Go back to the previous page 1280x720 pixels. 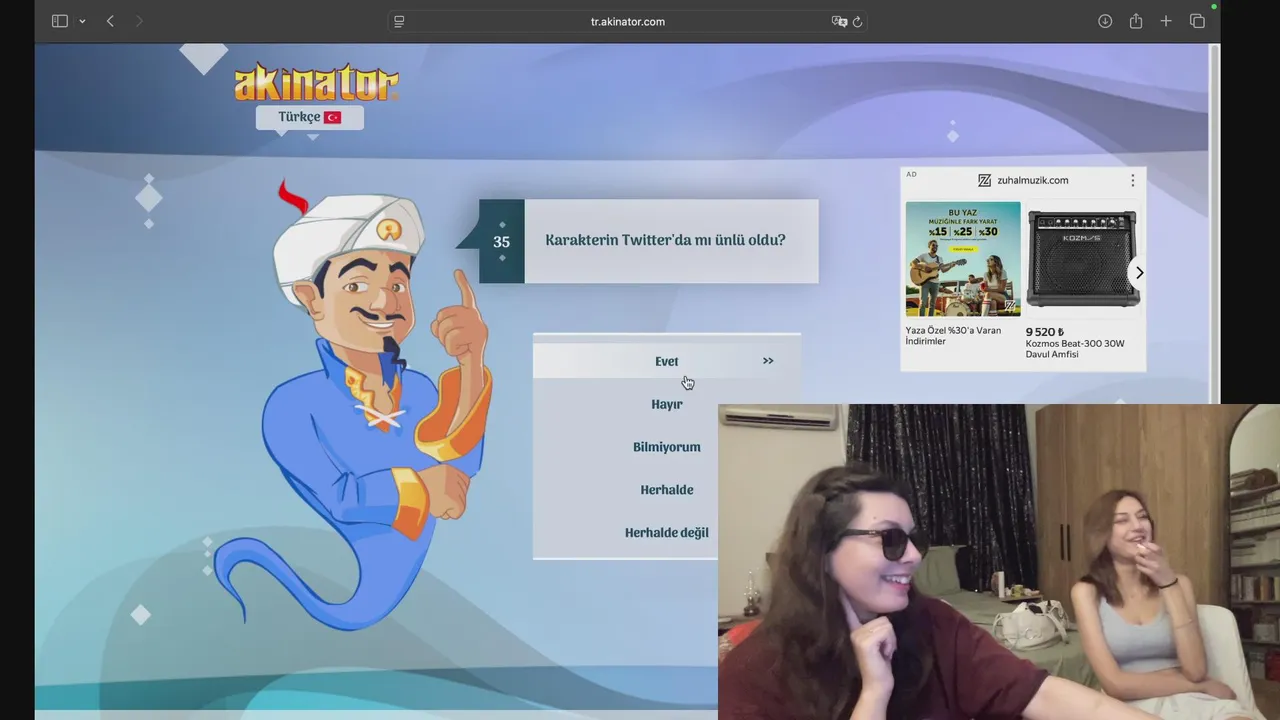pos(110,21)
